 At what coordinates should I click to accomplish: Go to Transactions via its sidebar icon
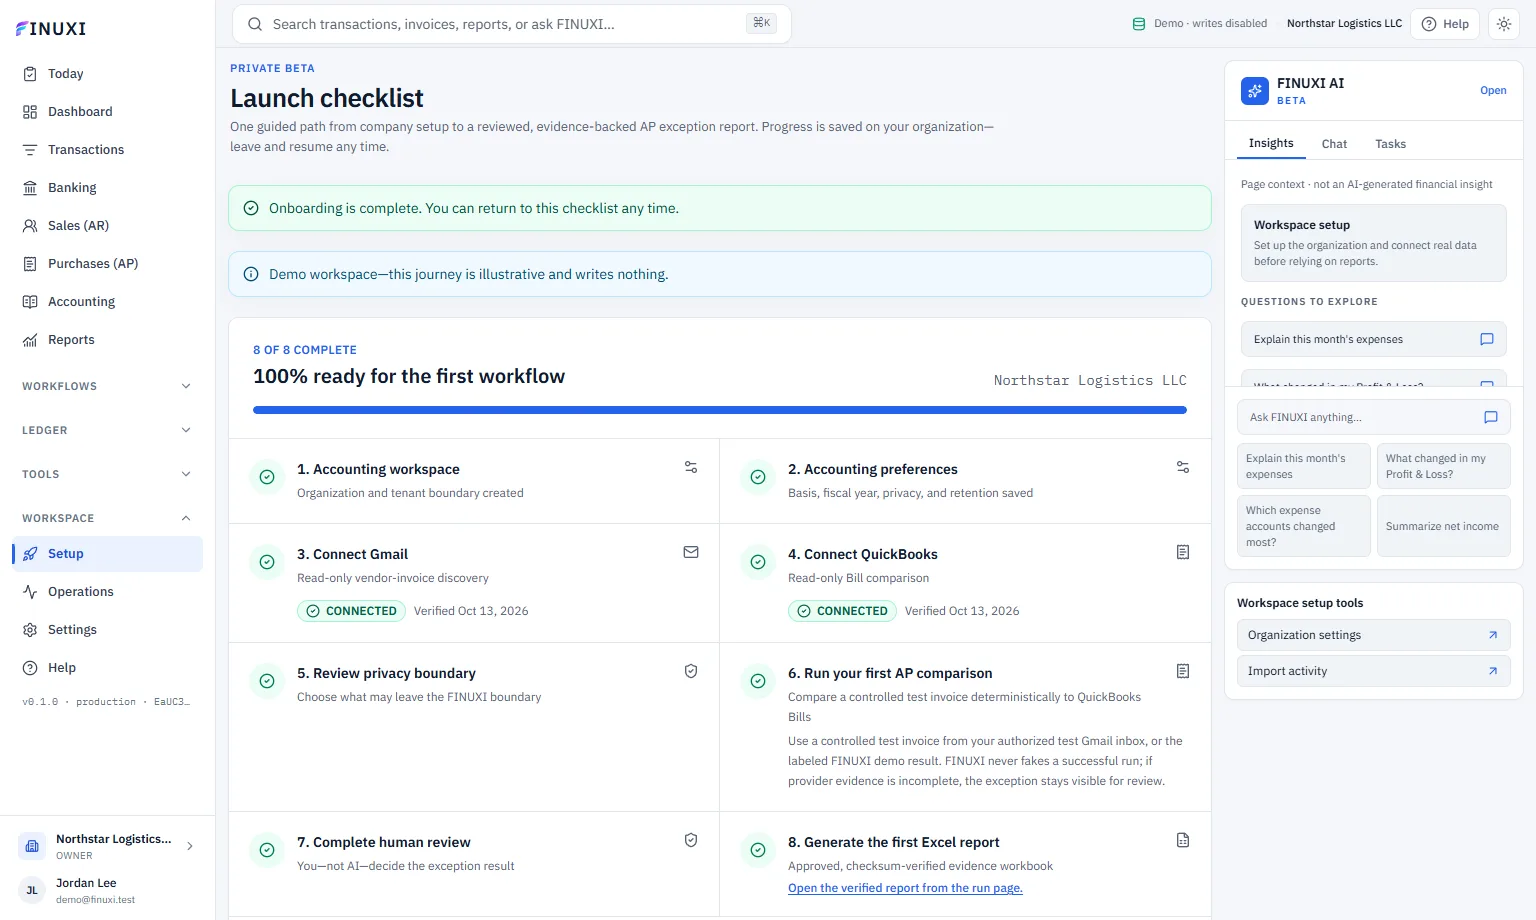pos(30,150)
